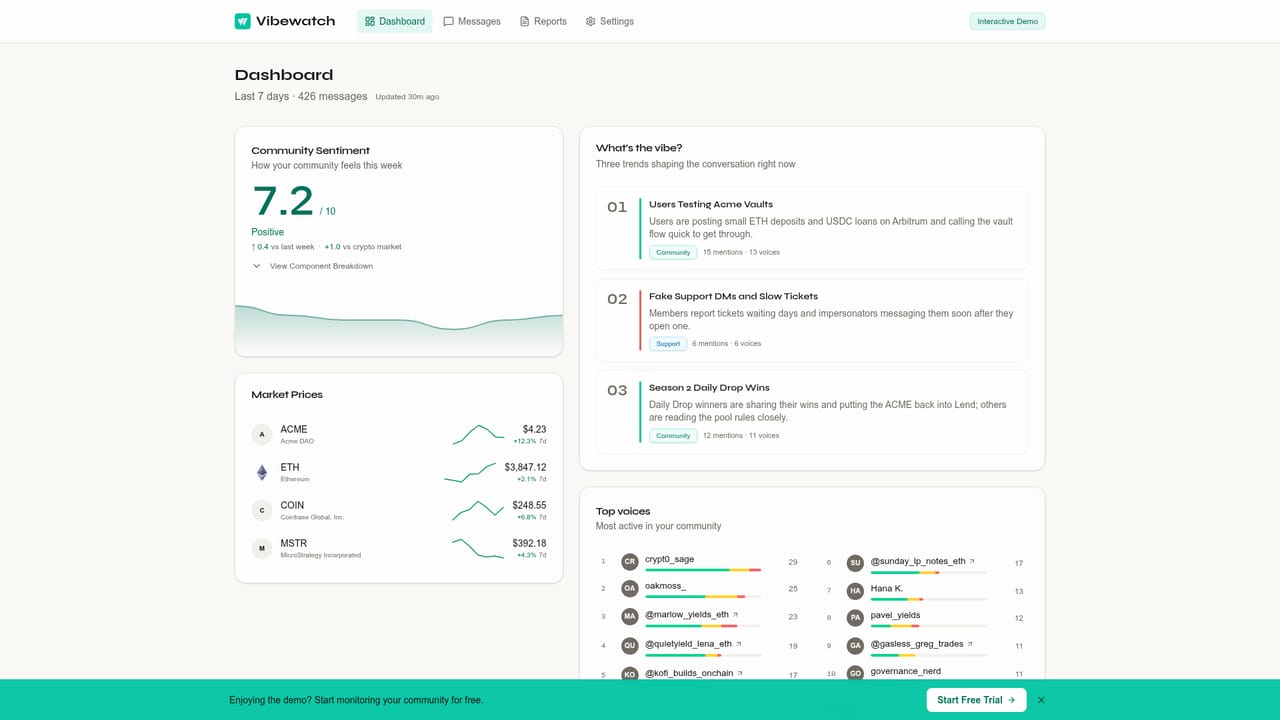Open the ETH price sparkline chart

tap(470, 472)
